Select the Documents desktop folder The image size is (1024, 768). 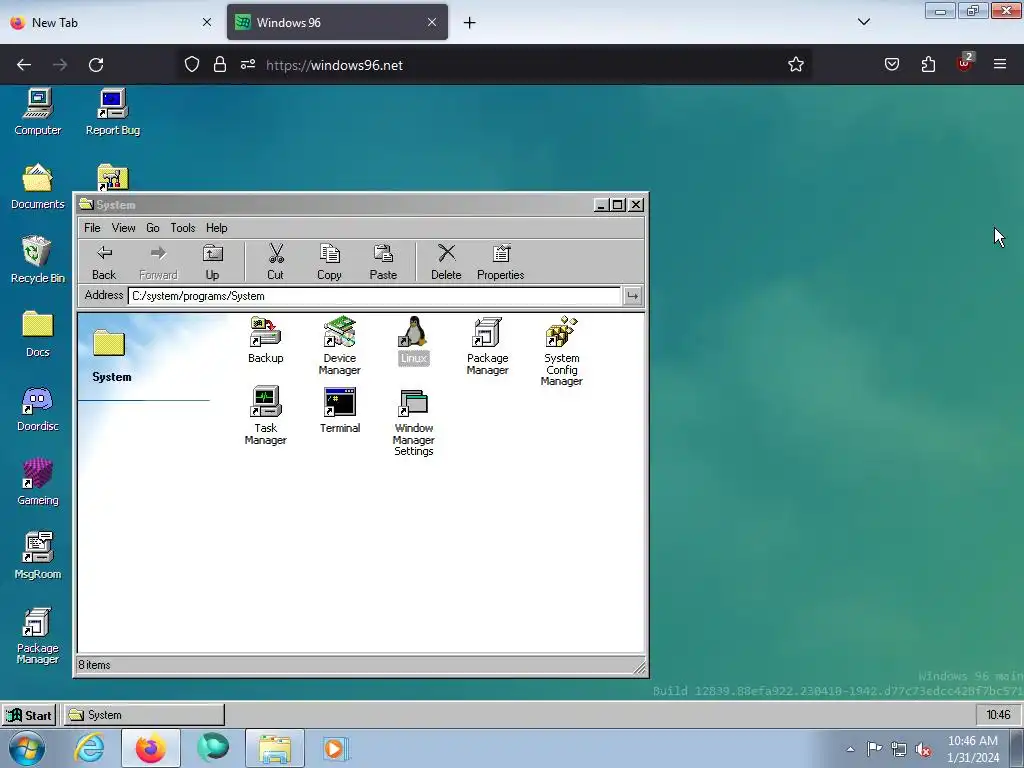click(38, 186)
